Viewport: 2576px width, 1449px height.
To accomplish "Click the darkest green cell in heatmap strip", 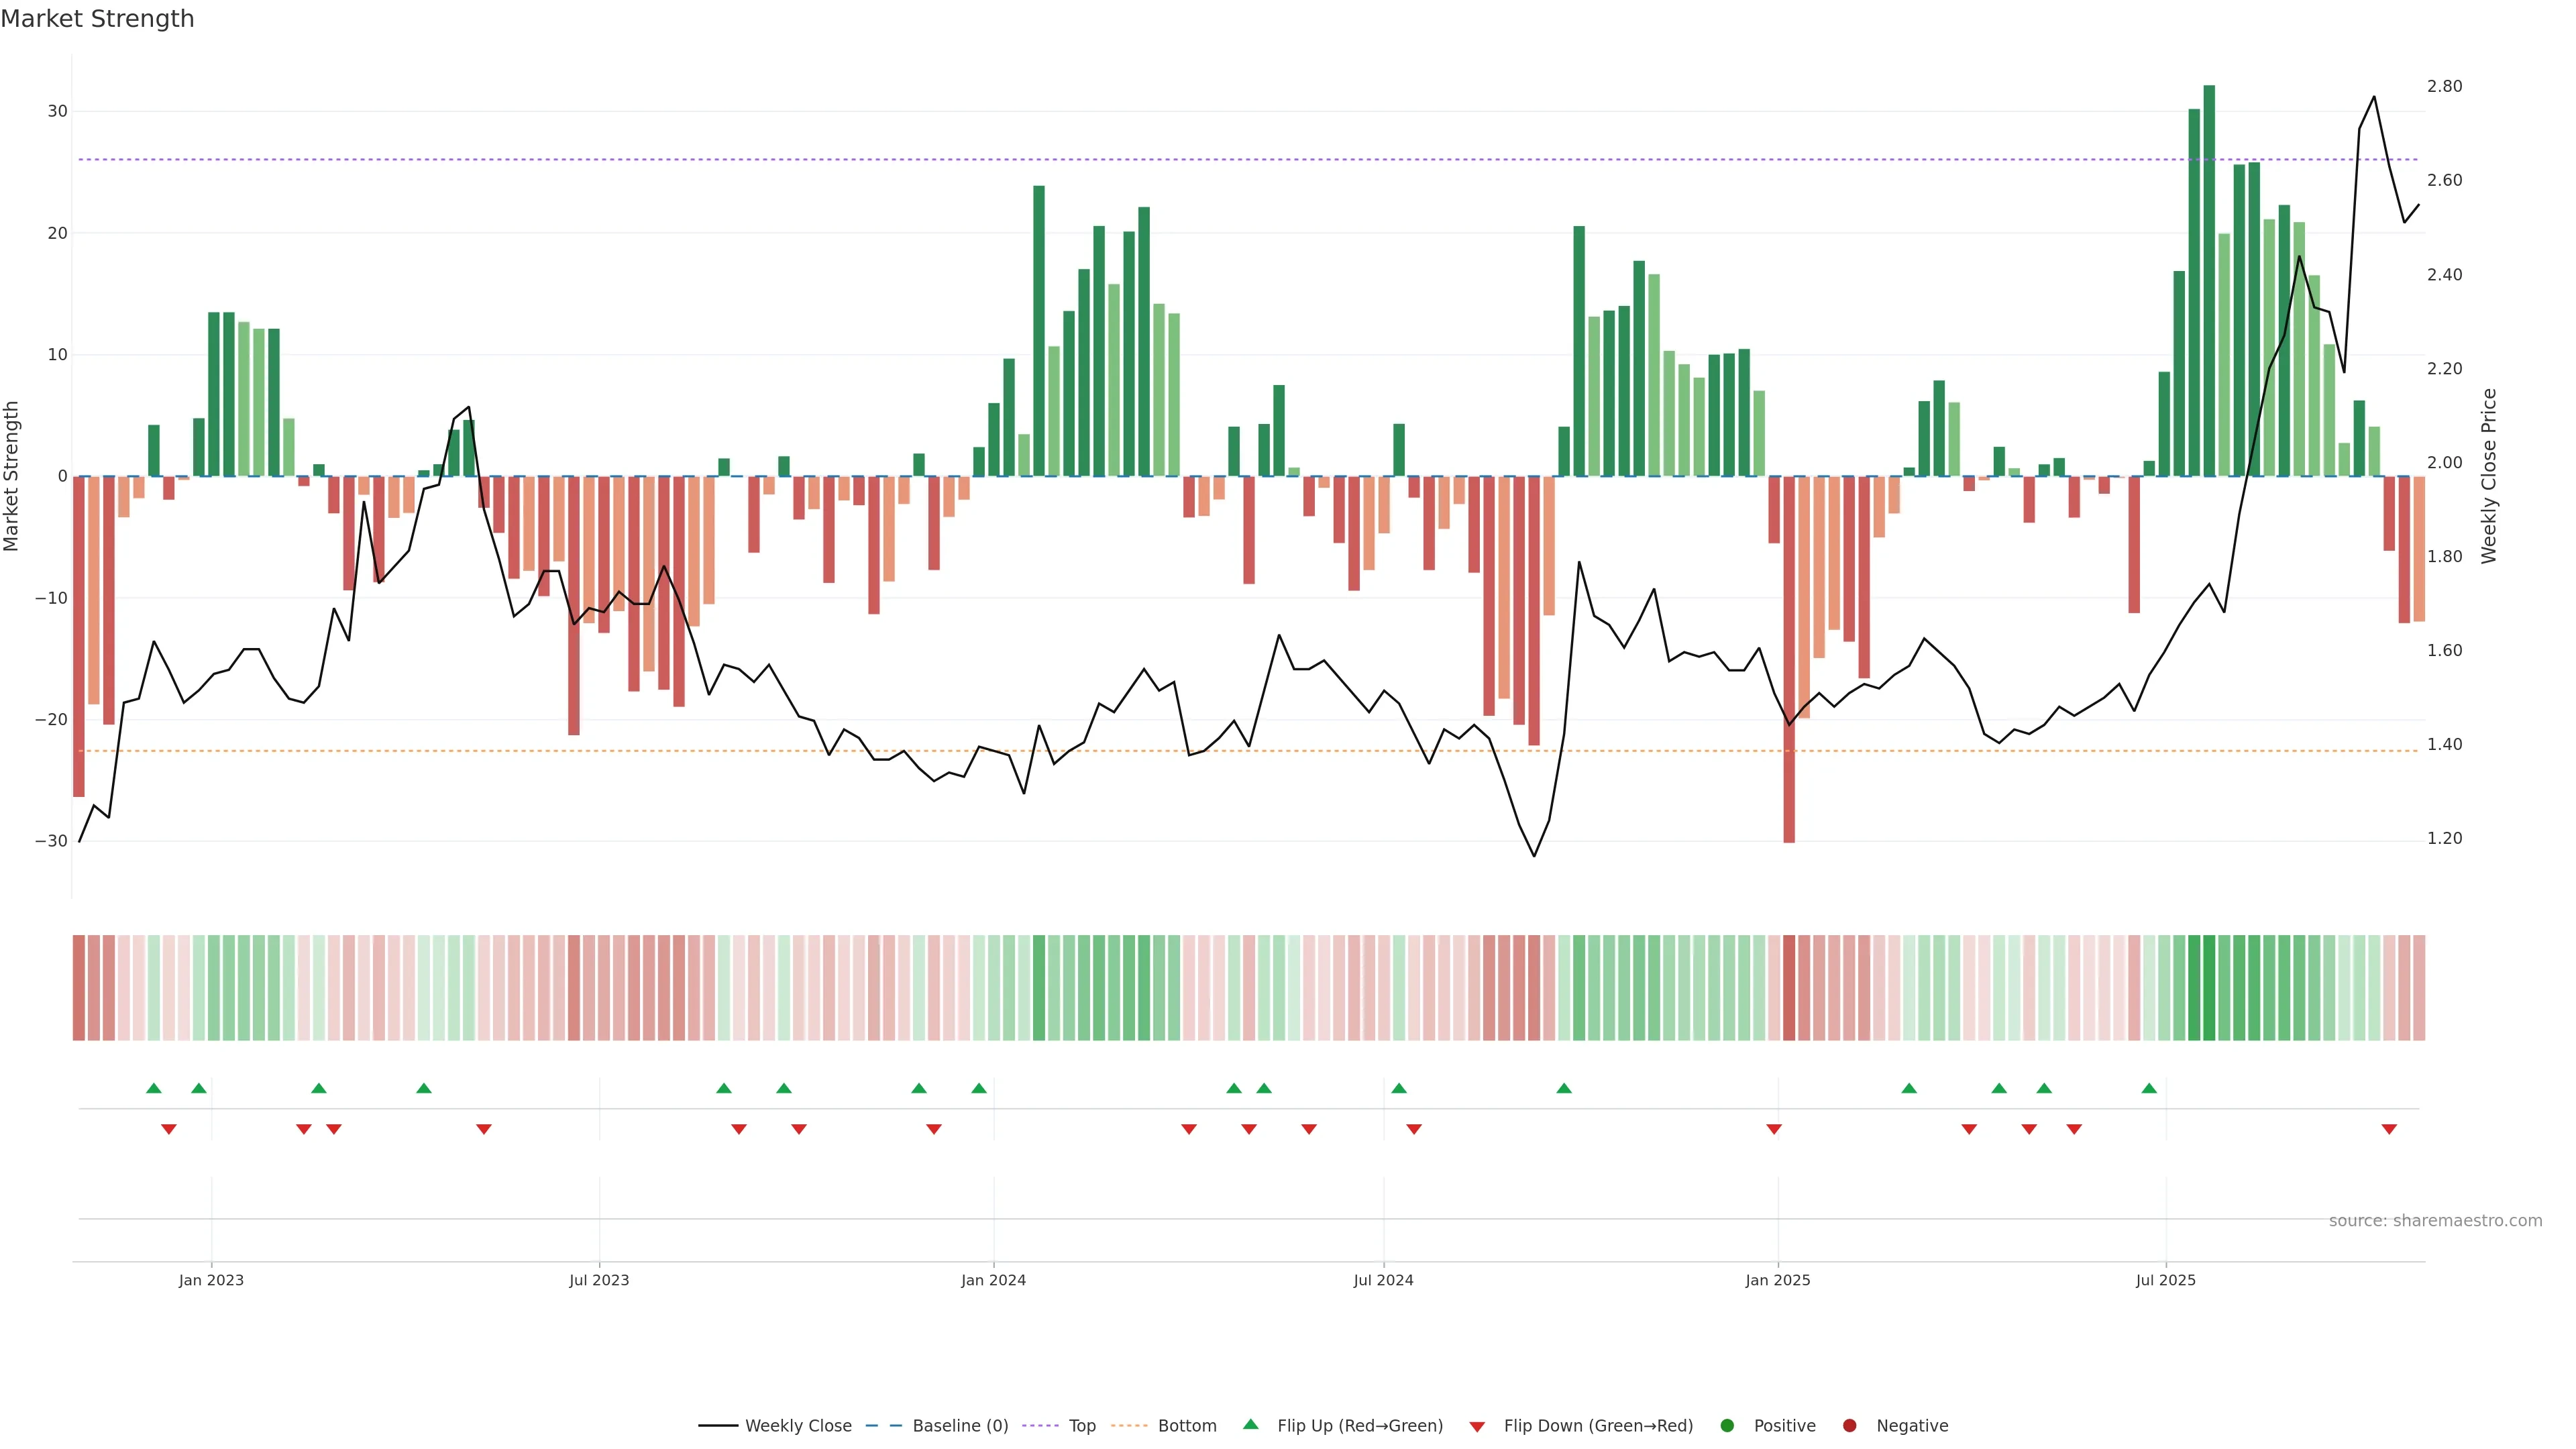I will pyautogui.click(x=2209, y=988).
